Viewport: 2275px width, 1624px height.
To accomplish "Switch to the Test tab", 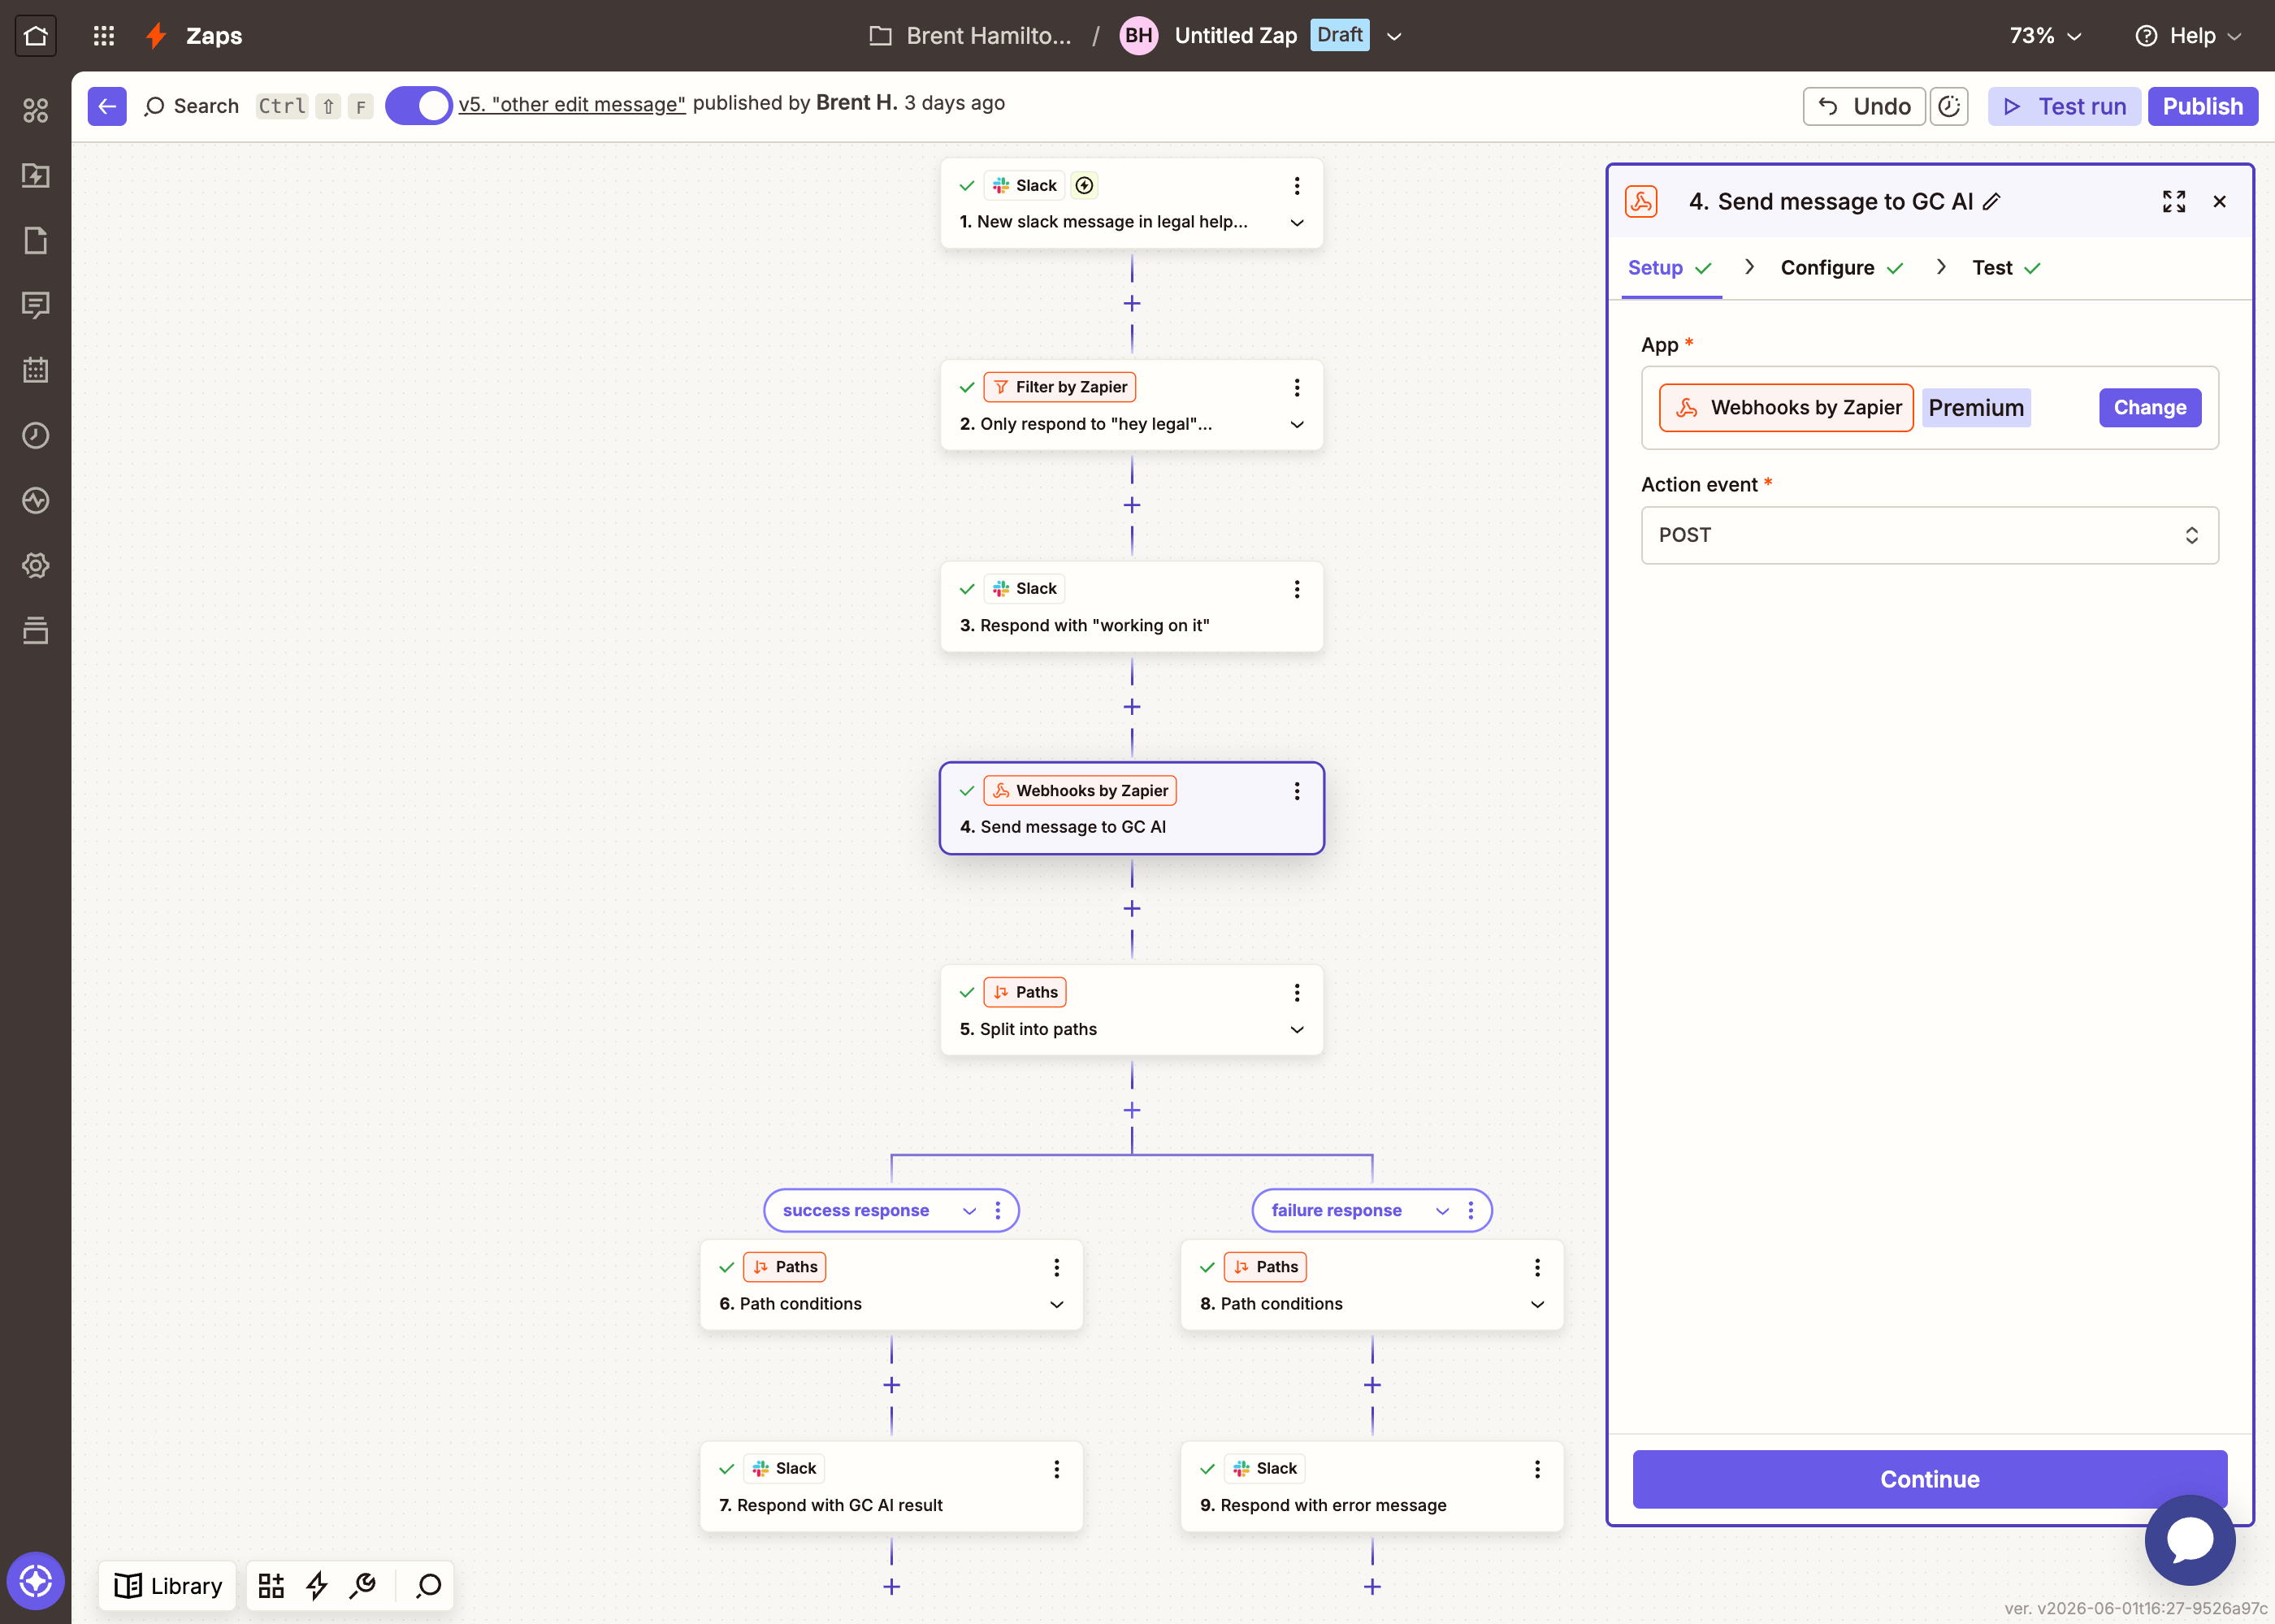I will click(x=2005, y=267).
